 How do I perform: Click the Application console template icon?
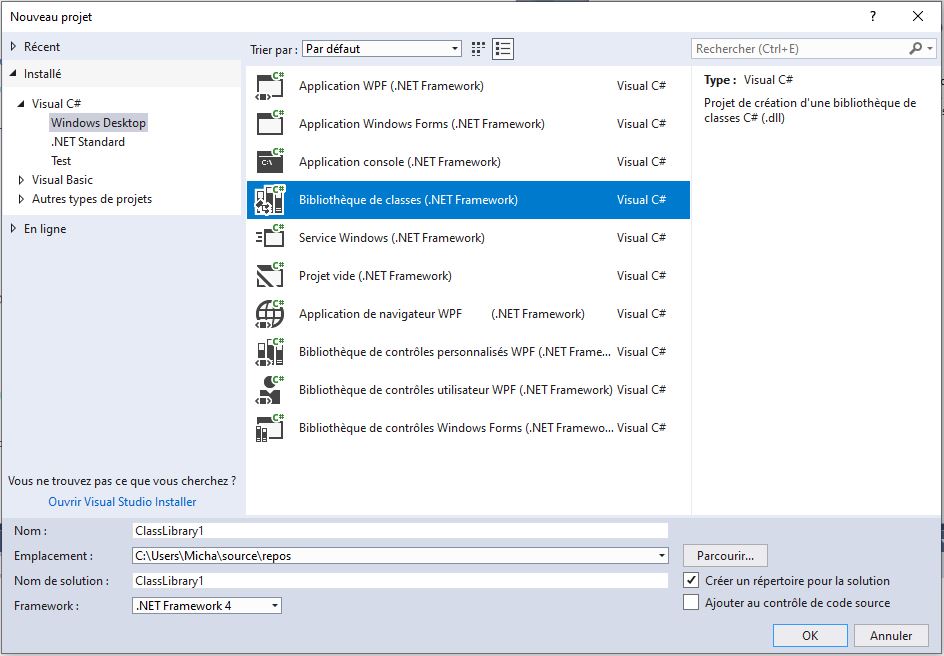tap(270, 162)
